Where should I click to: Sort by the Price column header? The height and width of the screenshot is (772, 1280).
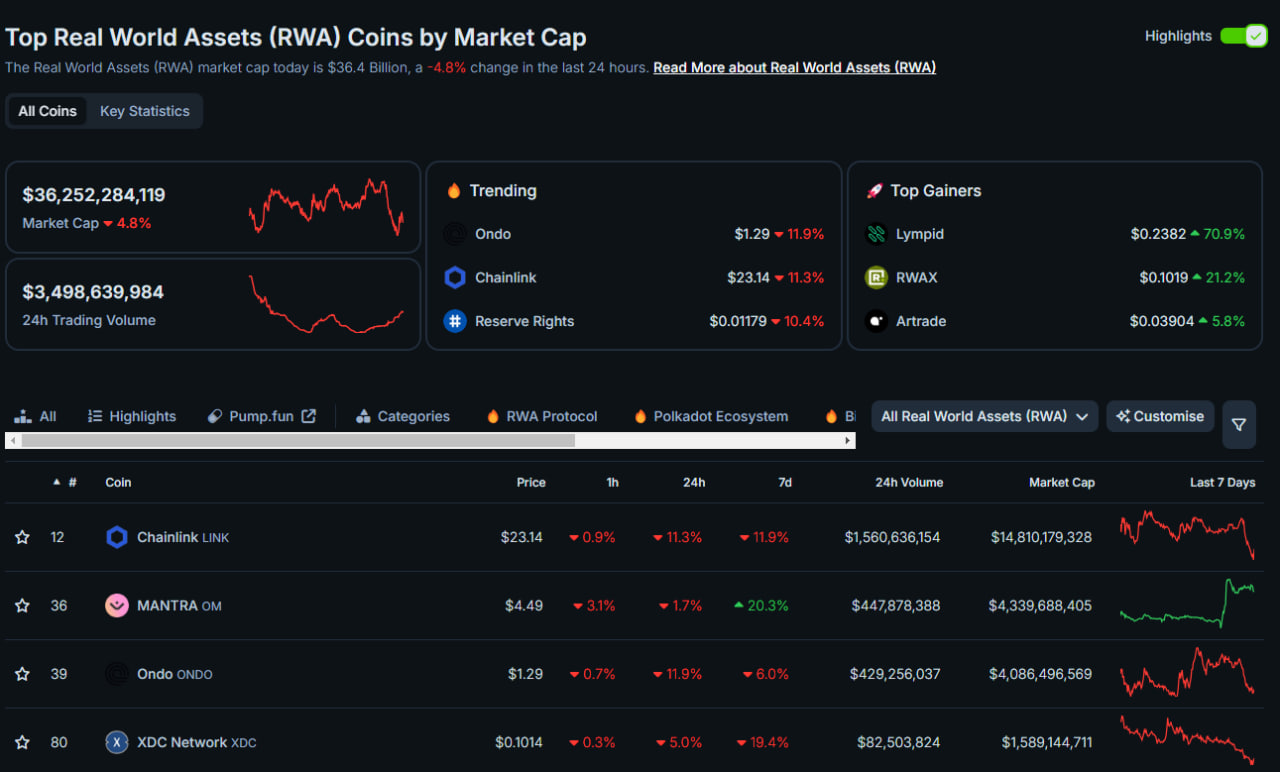[x=531, y=482]
